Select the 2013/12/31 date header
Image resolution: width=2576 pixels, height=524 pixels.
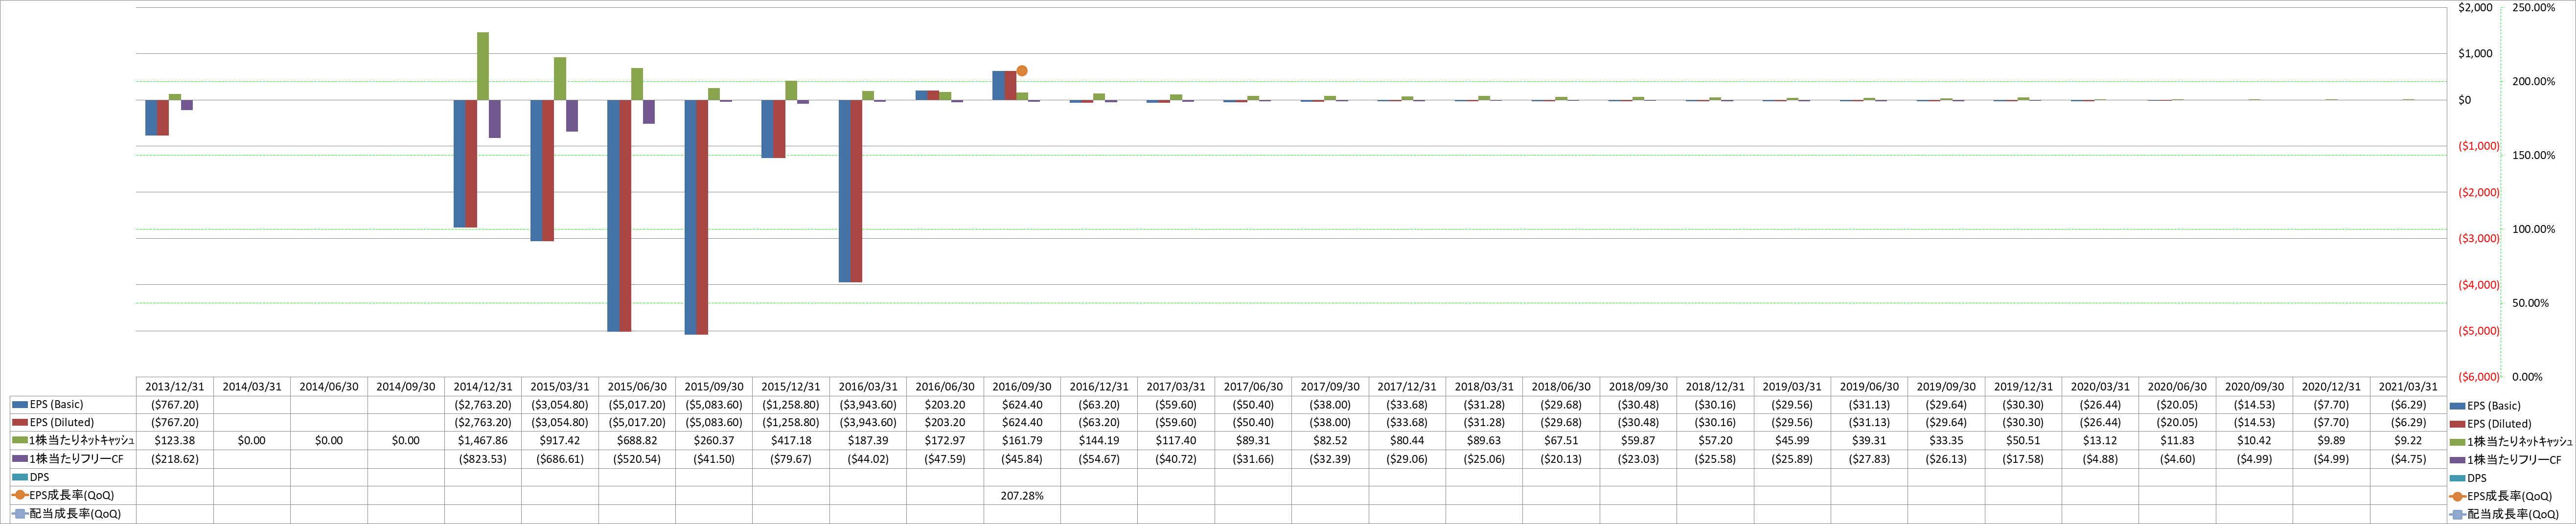[x=174, y=386]
